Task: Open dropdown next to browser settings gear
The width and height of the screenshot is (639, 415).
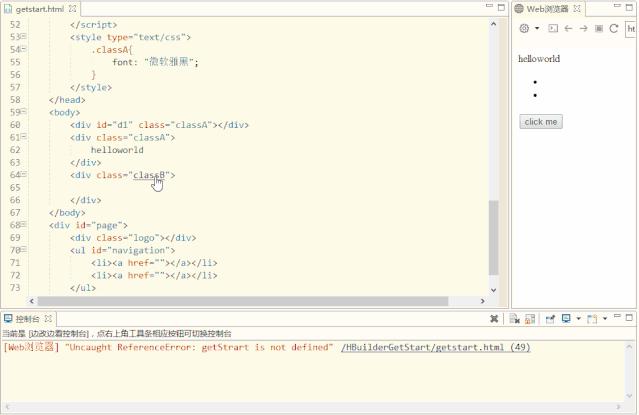Action: pyautogui.click(x=537, y=28)
